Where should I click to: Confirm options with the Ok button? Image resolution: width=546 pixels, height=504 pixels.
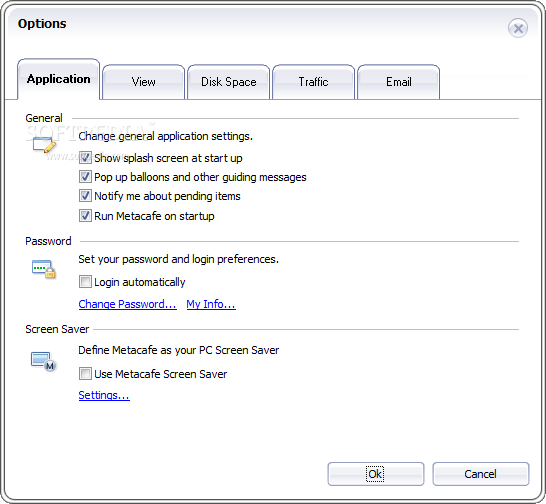click(376, 474)
